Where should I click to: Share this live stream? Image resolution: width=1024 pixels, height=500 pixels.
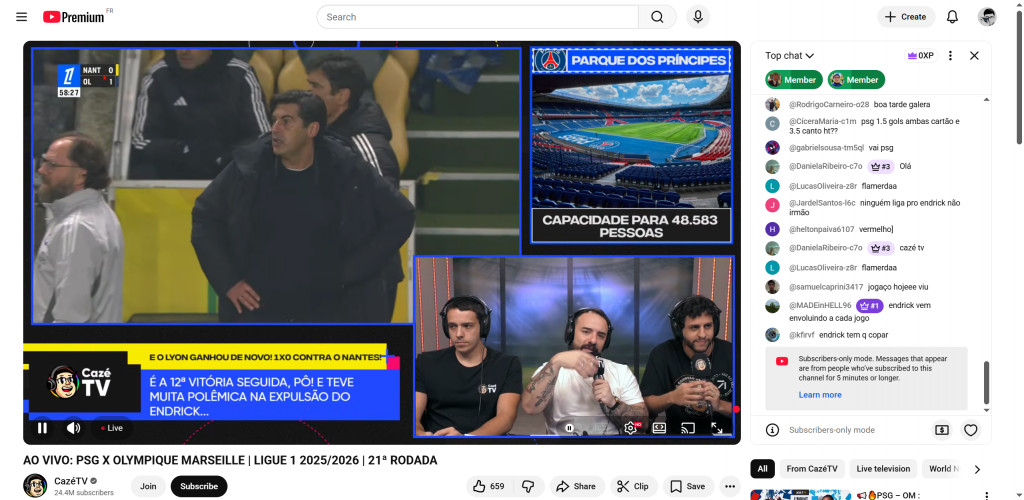[576, 486]
